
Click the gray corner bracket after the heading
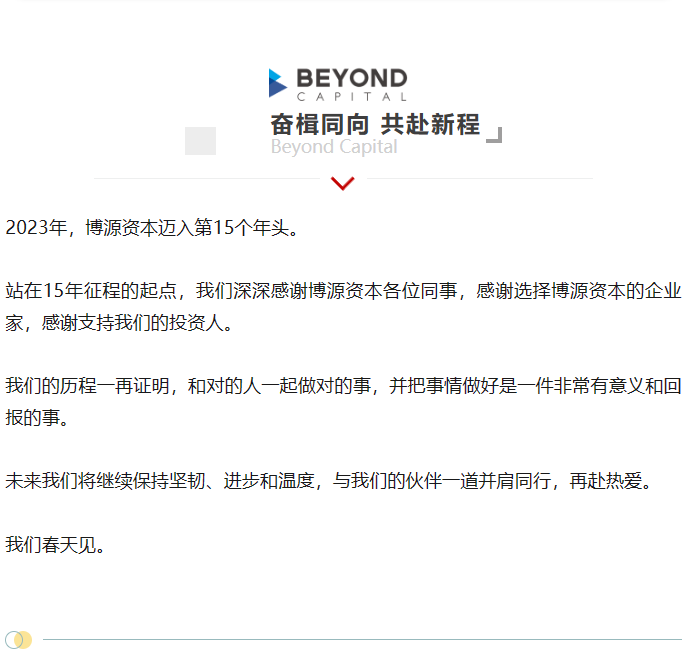493,136
